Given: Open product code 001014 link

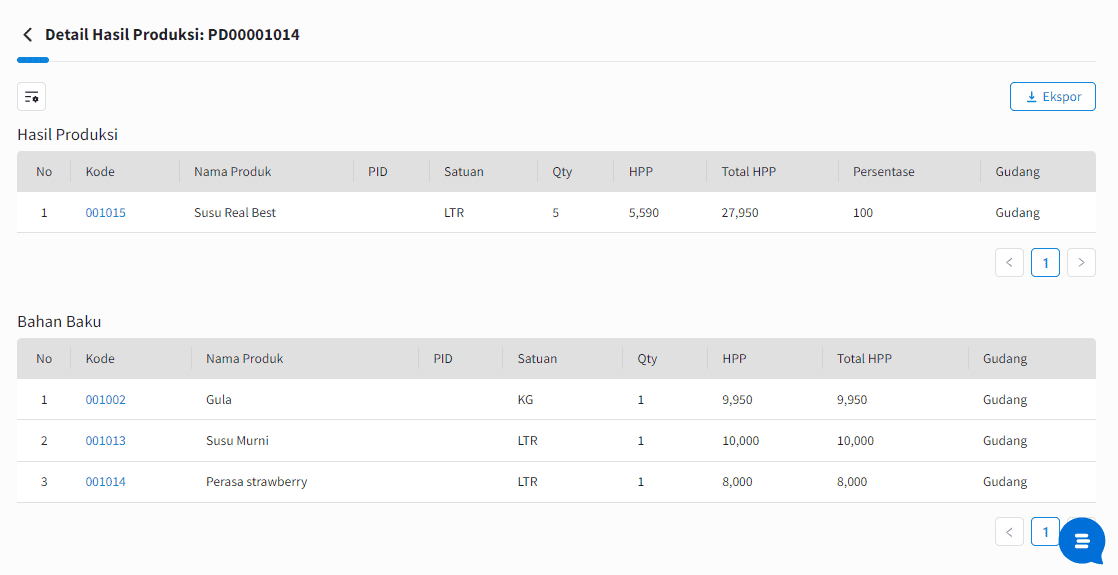Looking at the screenshot, I should 106,482.
